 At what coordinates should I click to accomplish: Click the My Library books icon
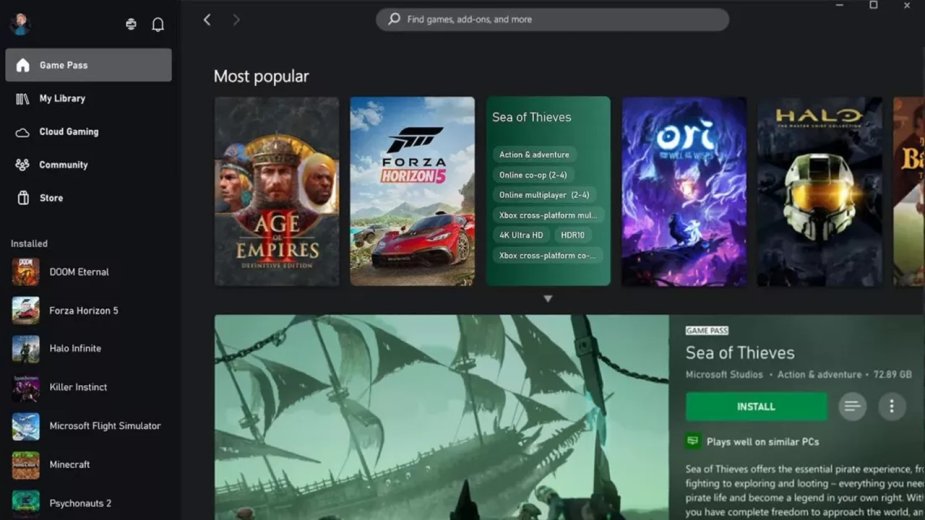point(22,99)
